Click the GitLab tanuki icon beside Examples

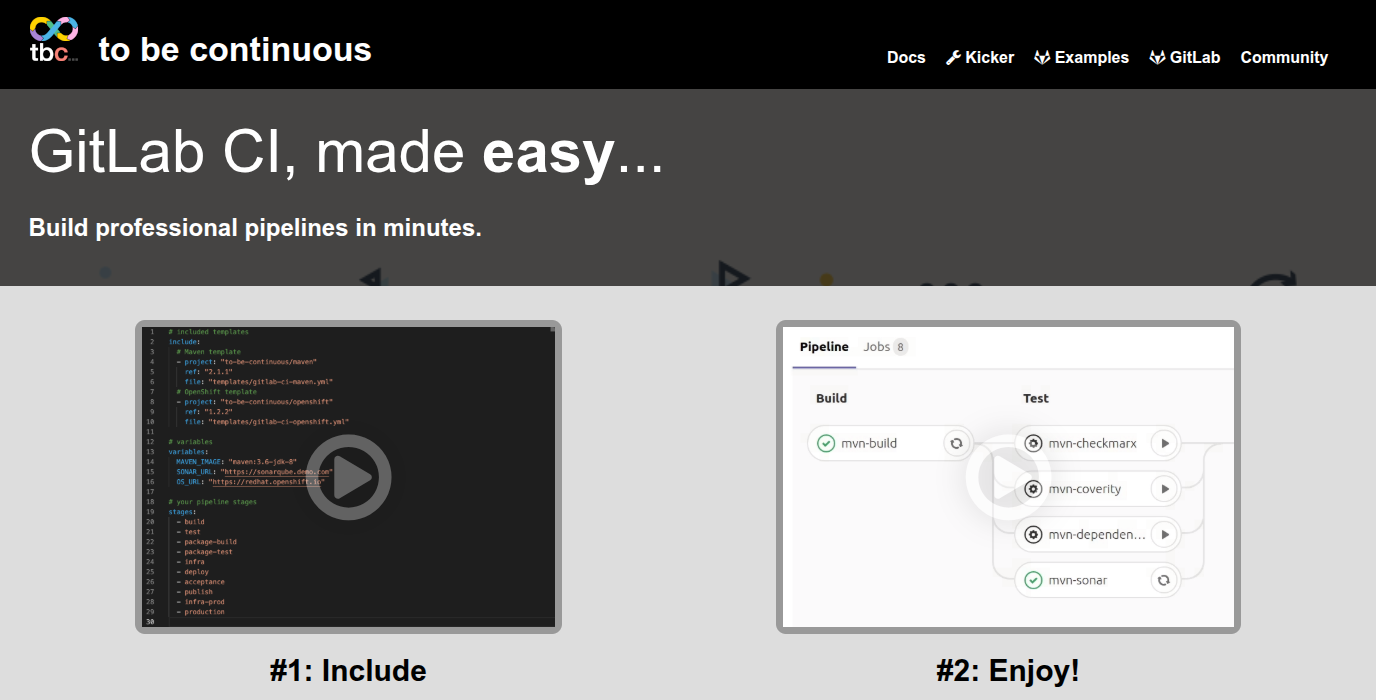tap(1043, 57)
